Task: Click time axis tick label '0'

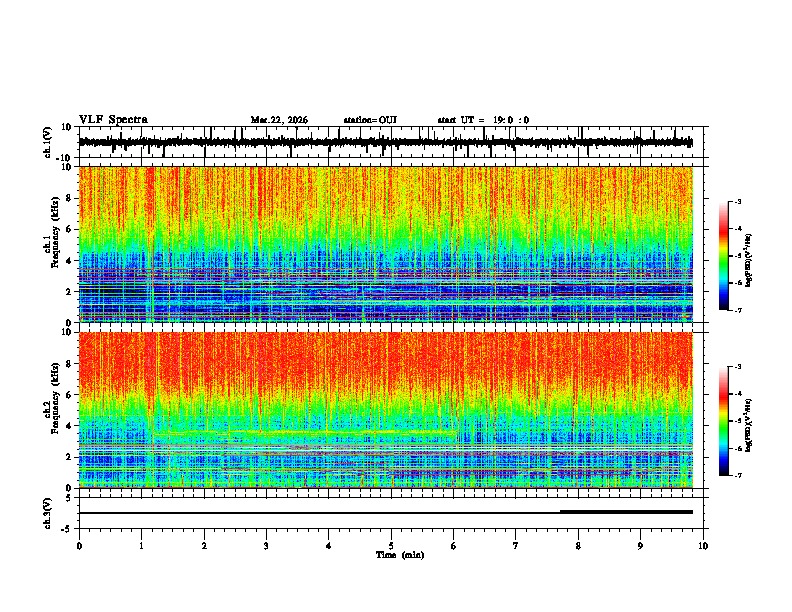Action: point(79,546)
